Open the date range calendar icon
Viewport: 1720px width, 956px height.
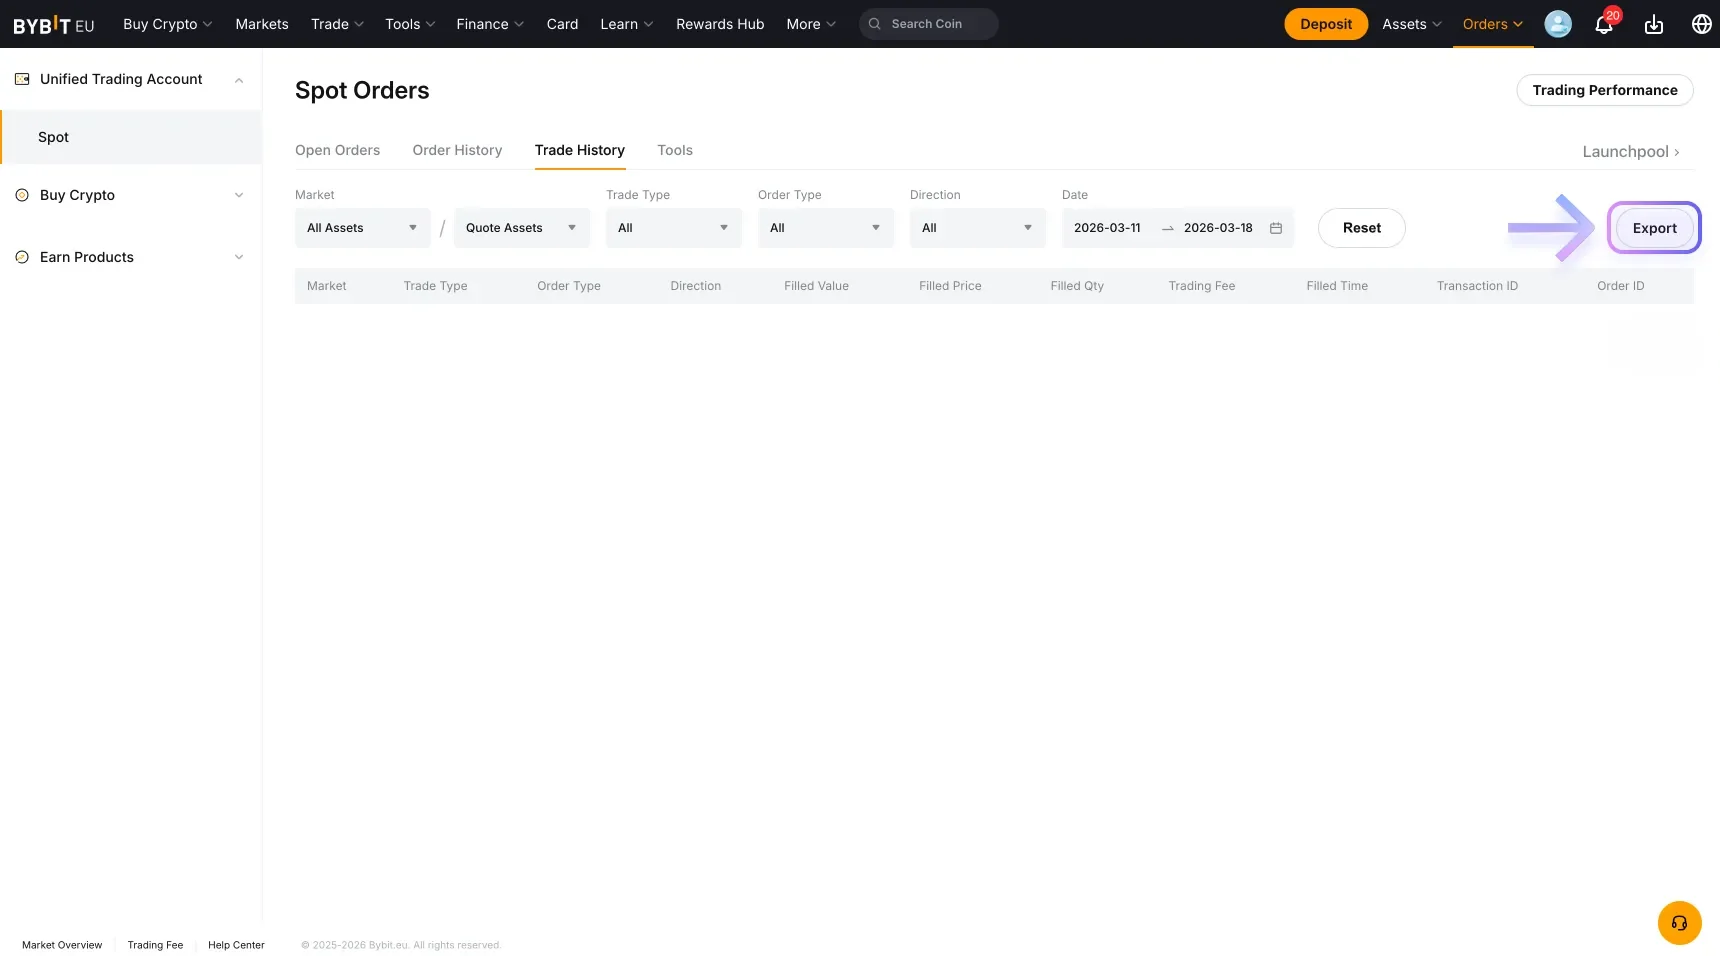[1276, 228]
